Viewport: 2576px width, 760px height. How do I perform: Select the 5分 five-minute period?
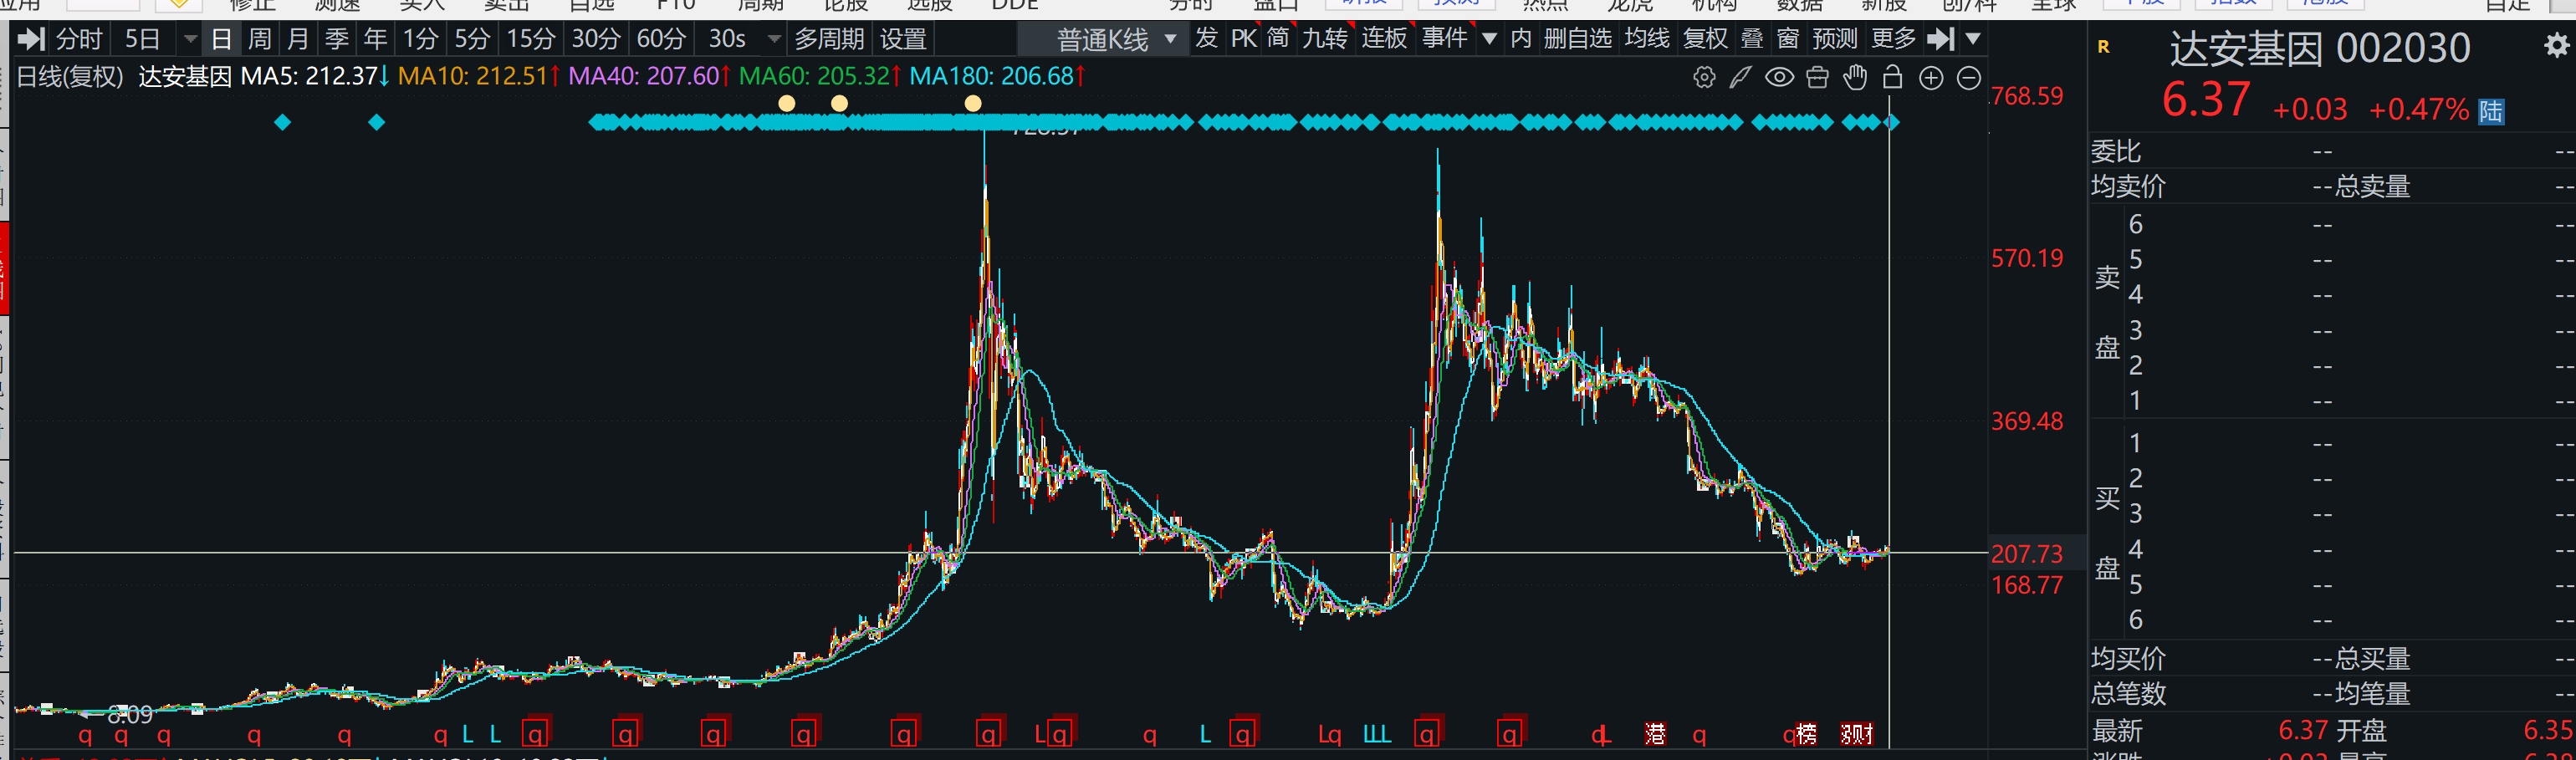pos(472,39)
